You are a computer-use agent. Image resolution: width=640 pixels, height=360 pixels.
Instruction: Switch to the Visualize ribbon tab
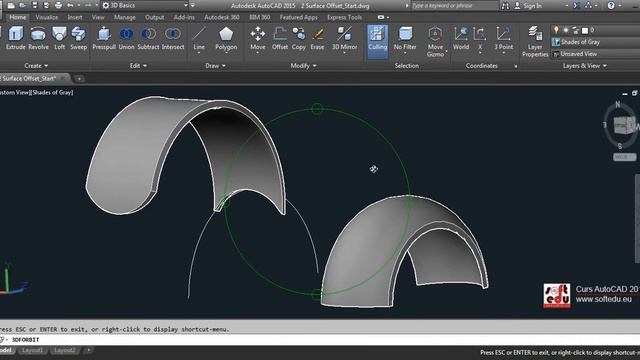(x=47, y=17)
